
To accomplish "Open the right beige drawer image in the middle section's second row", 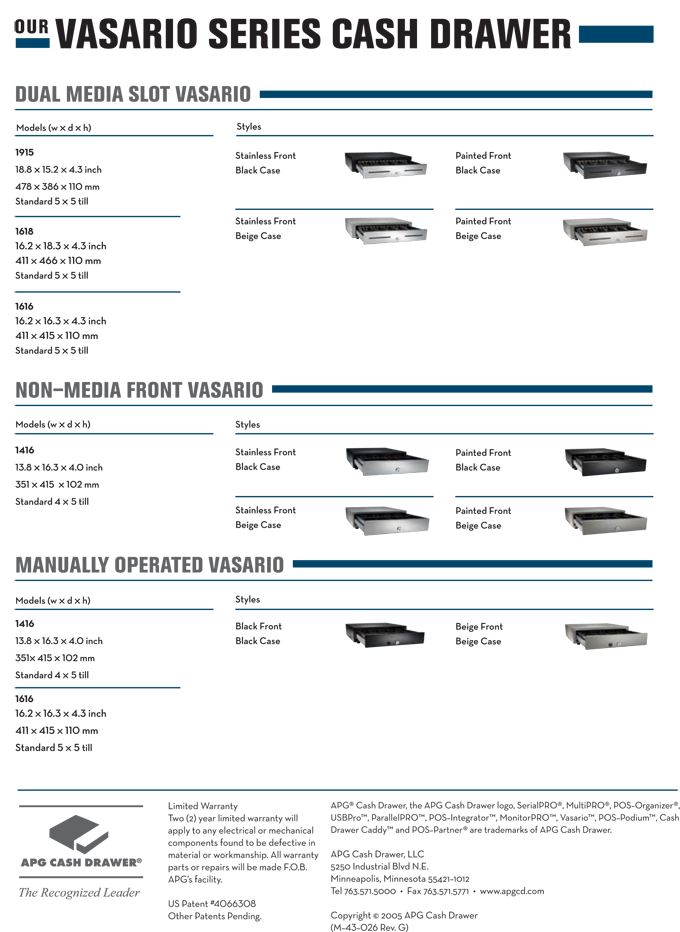I will [x=598, y=522].
